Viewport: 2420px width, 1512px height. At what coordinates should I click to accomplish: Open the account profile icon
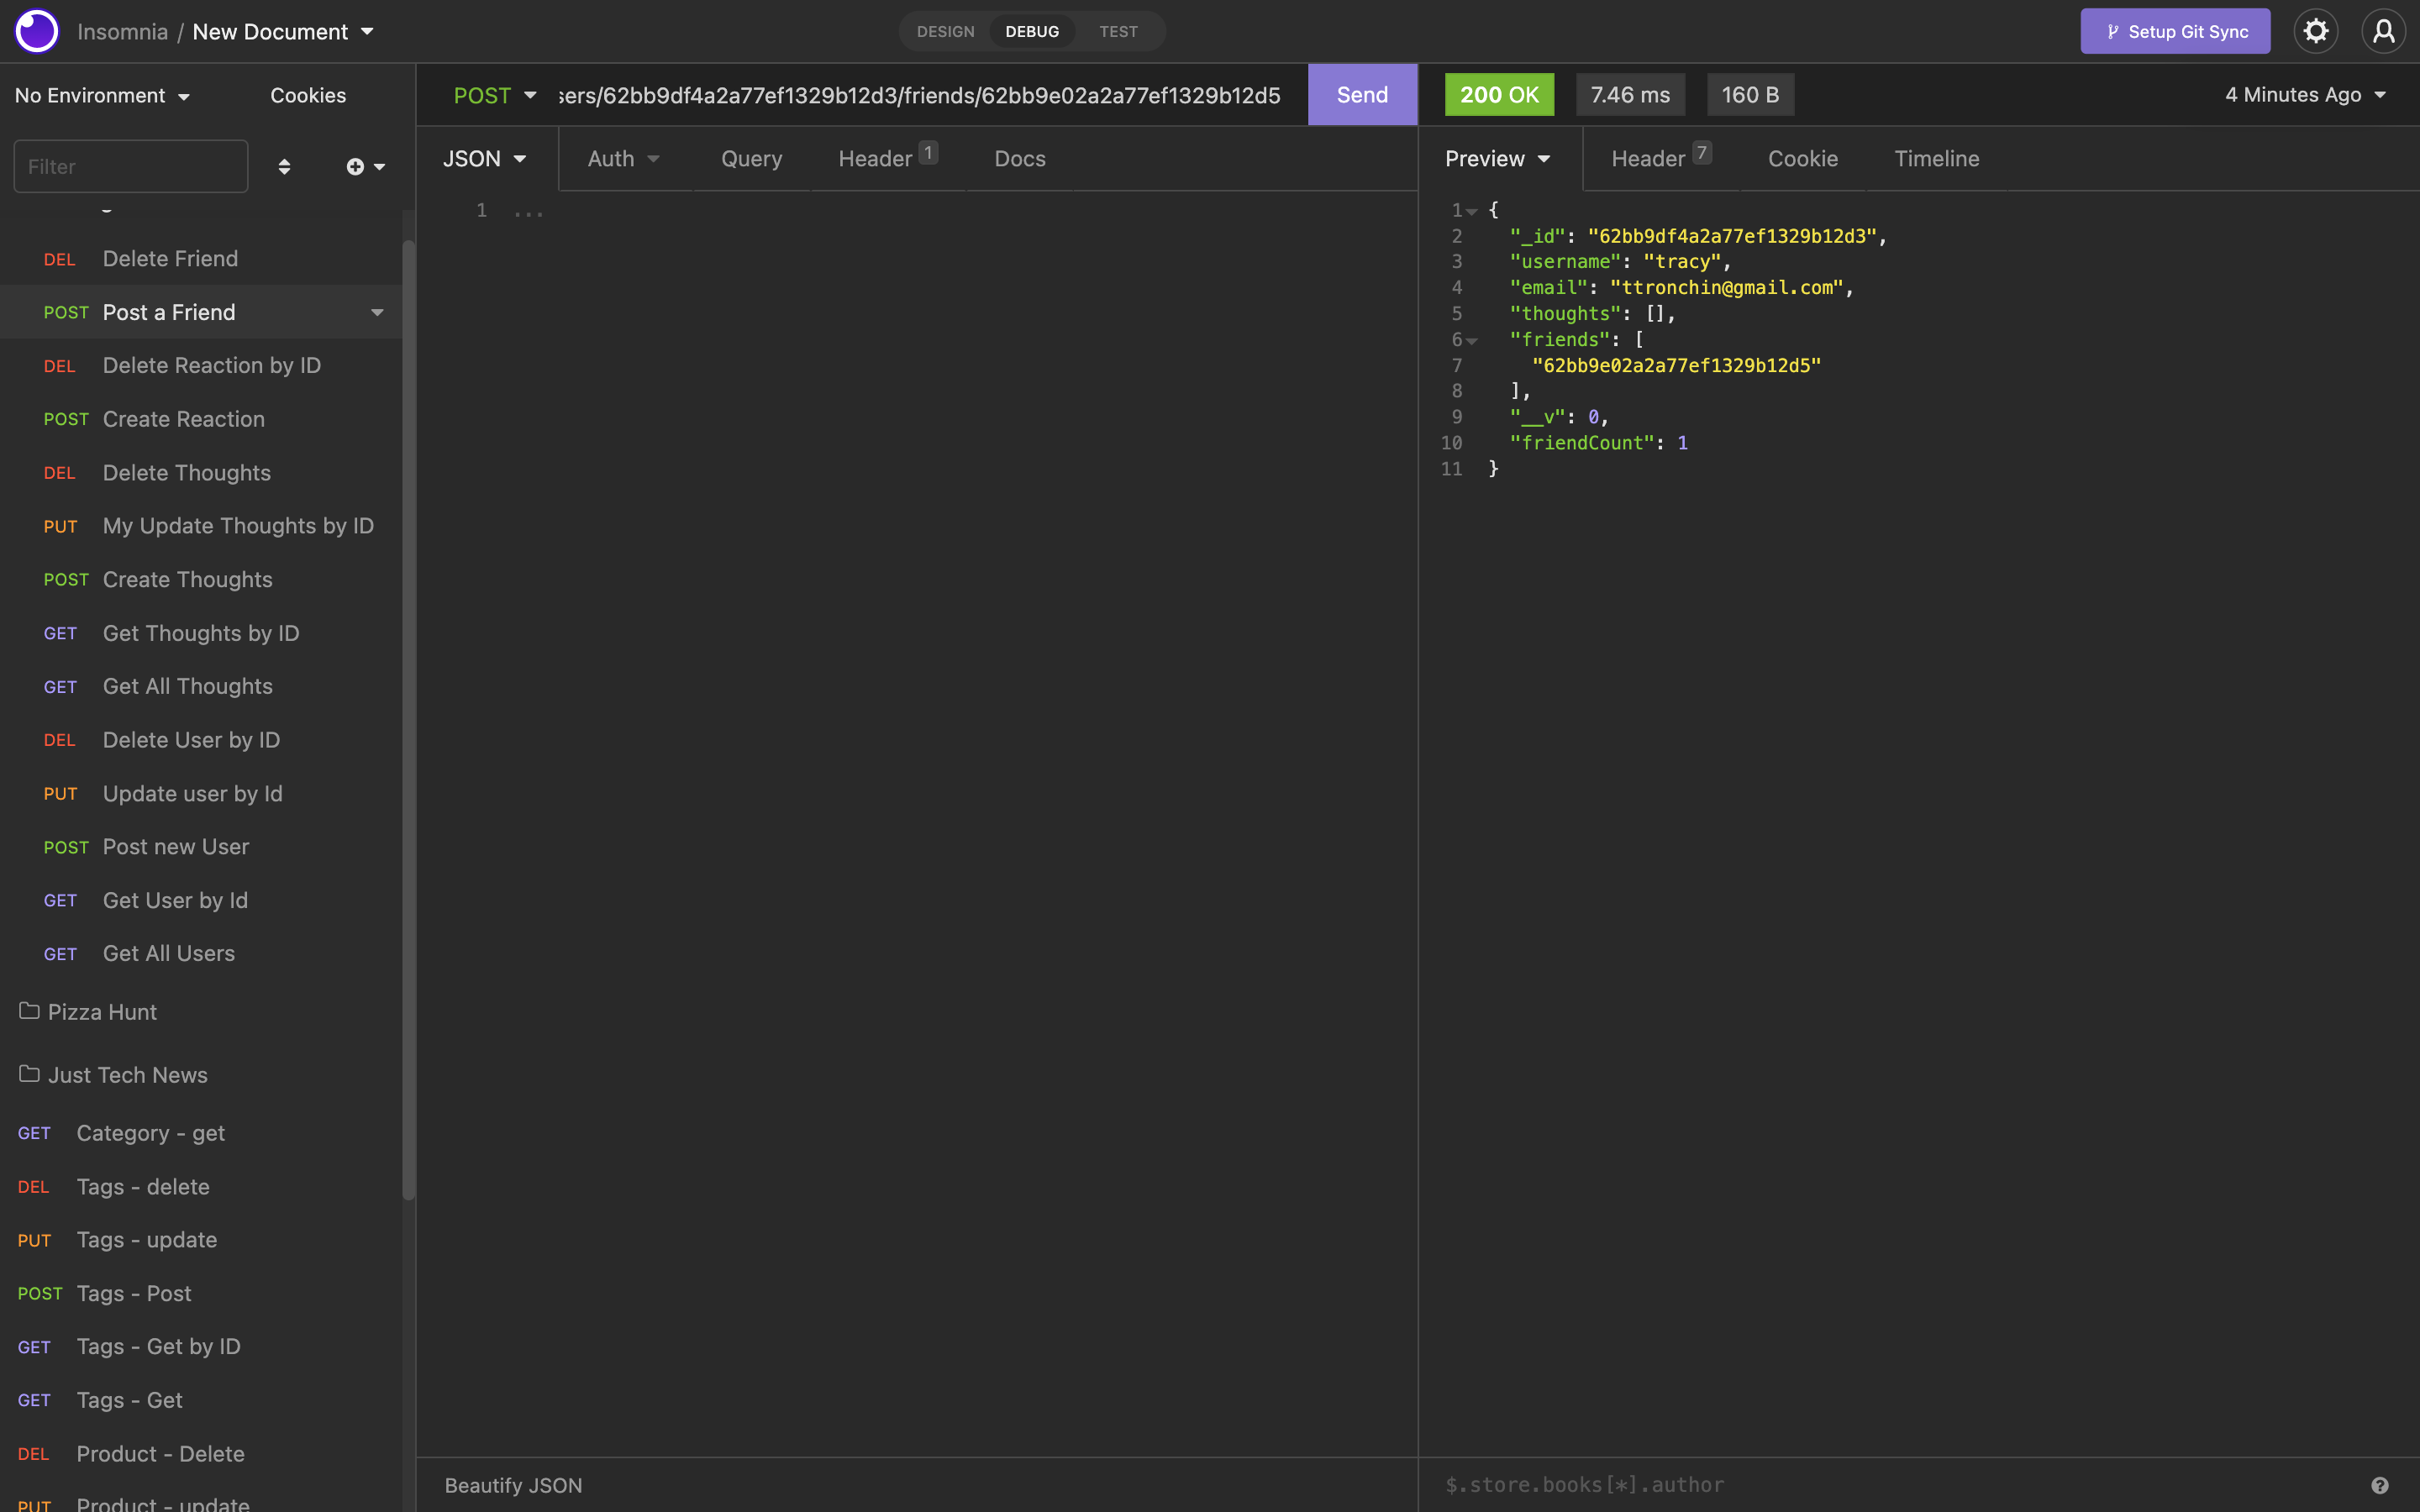click(x=2384, y=31)
